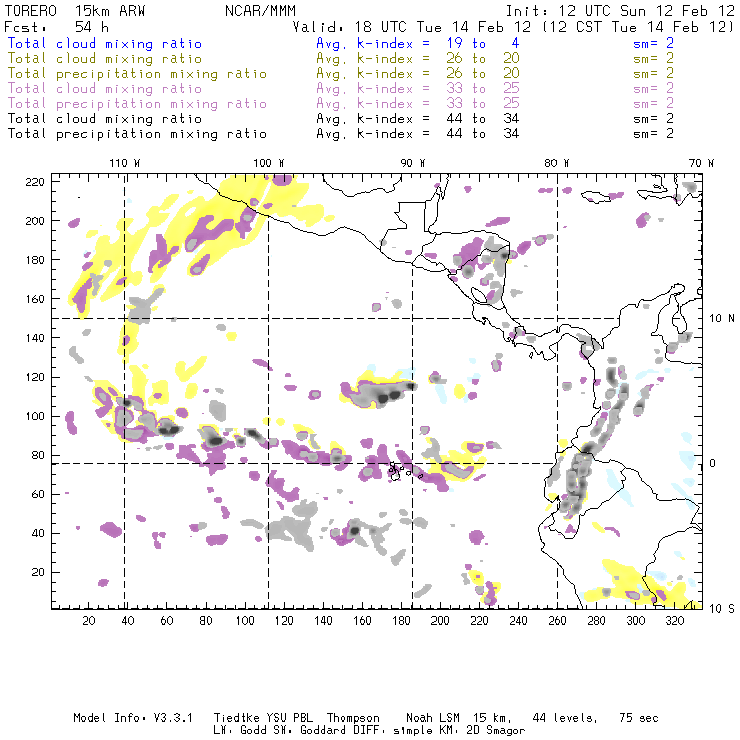Select the '240' horizontal axis tick label
This screenshot has width=740, height=740.
click(x=518, y=621)
